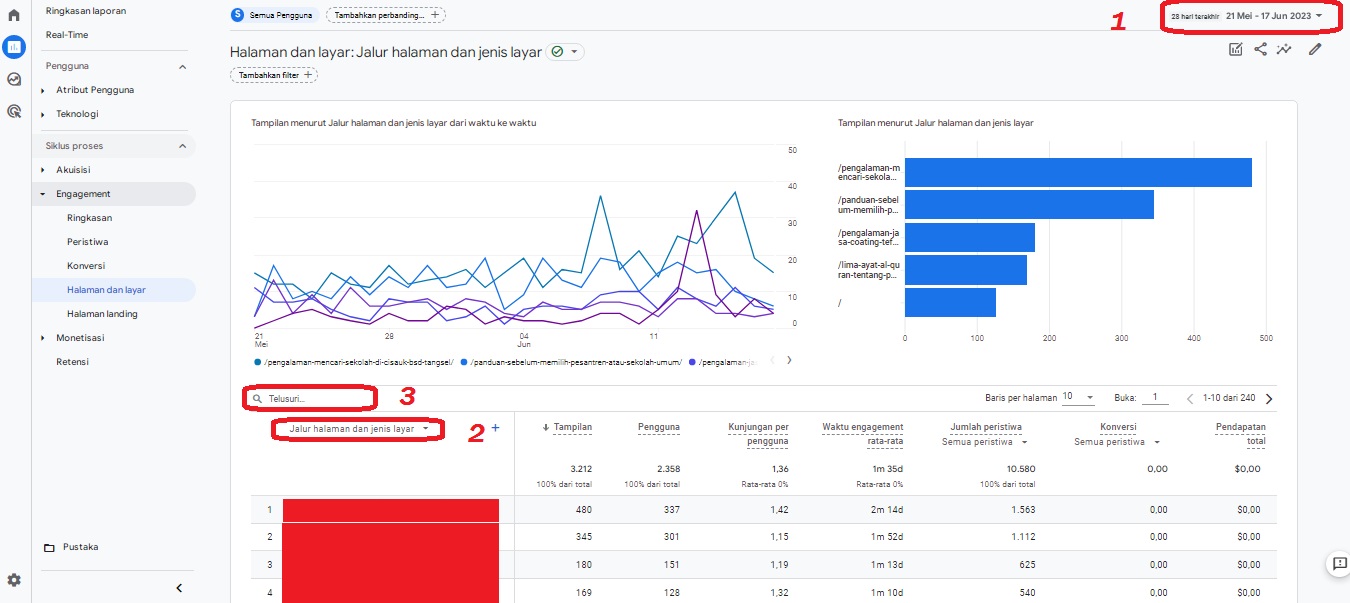
Task: Open the Jalur halaman dan jenis layar dropdown
Action: click(358, 429)
